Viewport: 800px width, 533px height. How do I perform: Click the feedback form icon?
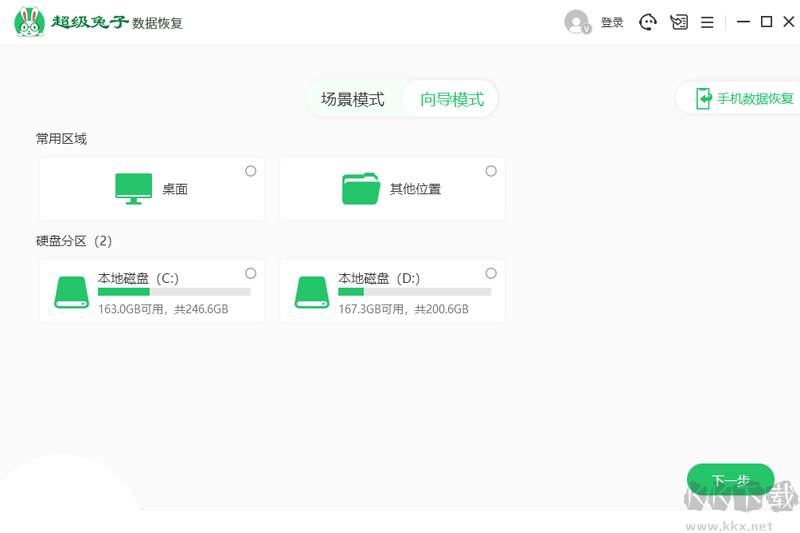click(x=679, y=22)
